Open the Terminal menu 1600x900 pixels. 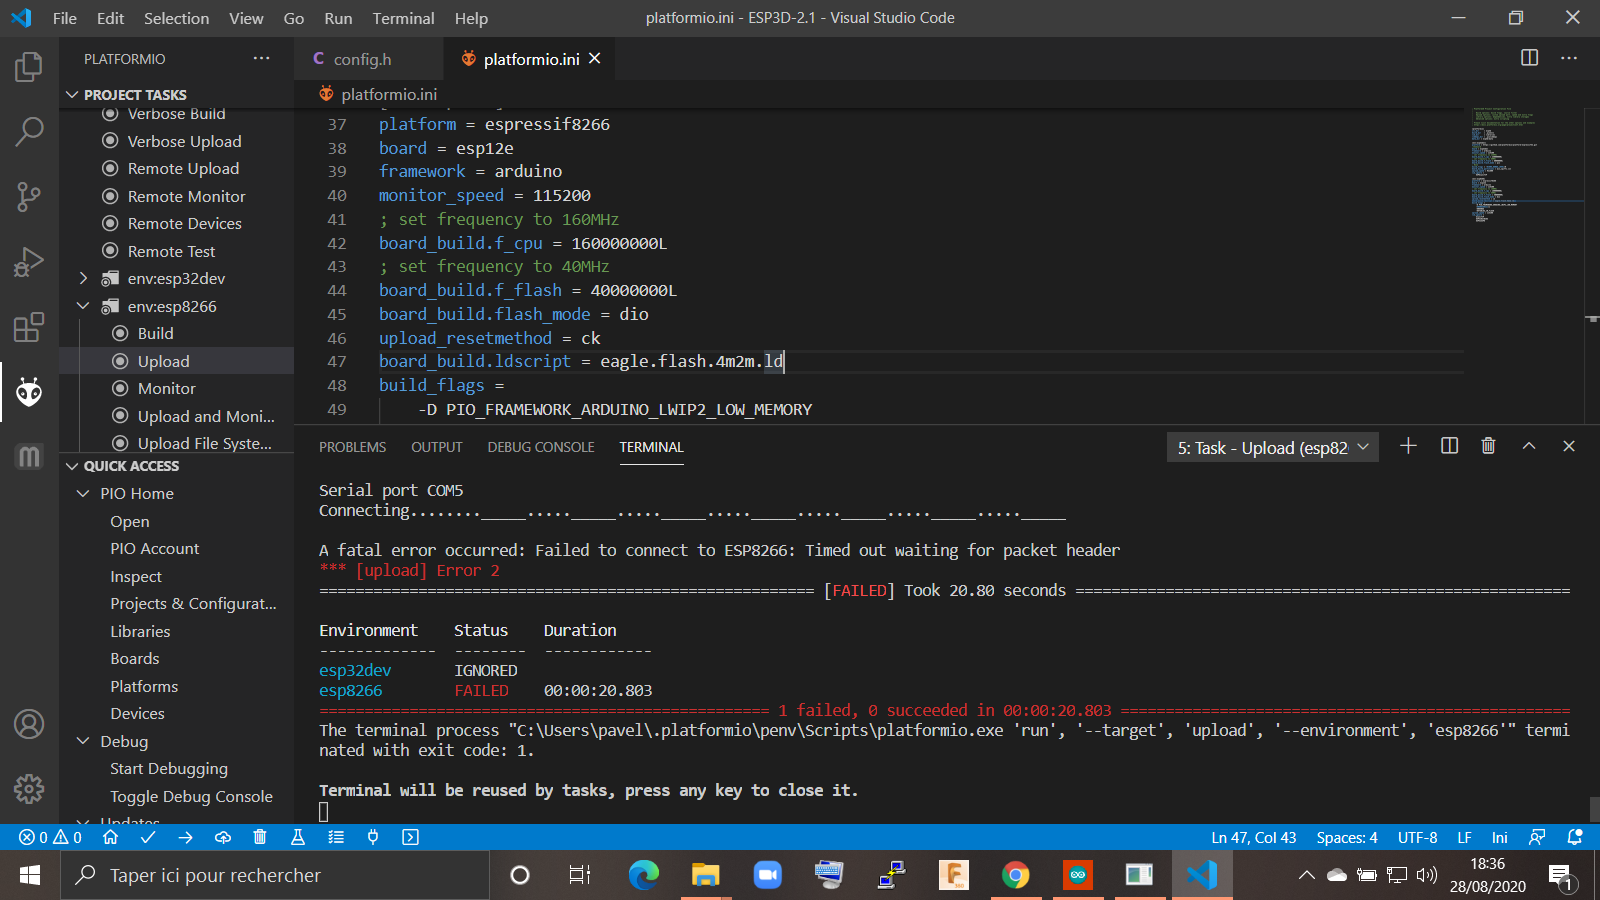(x=403, y=18)
